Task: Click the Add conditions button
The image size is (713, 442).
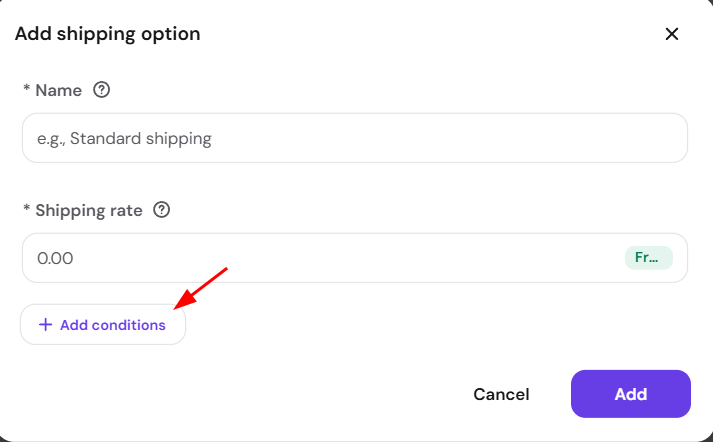Action: [103, 325]
